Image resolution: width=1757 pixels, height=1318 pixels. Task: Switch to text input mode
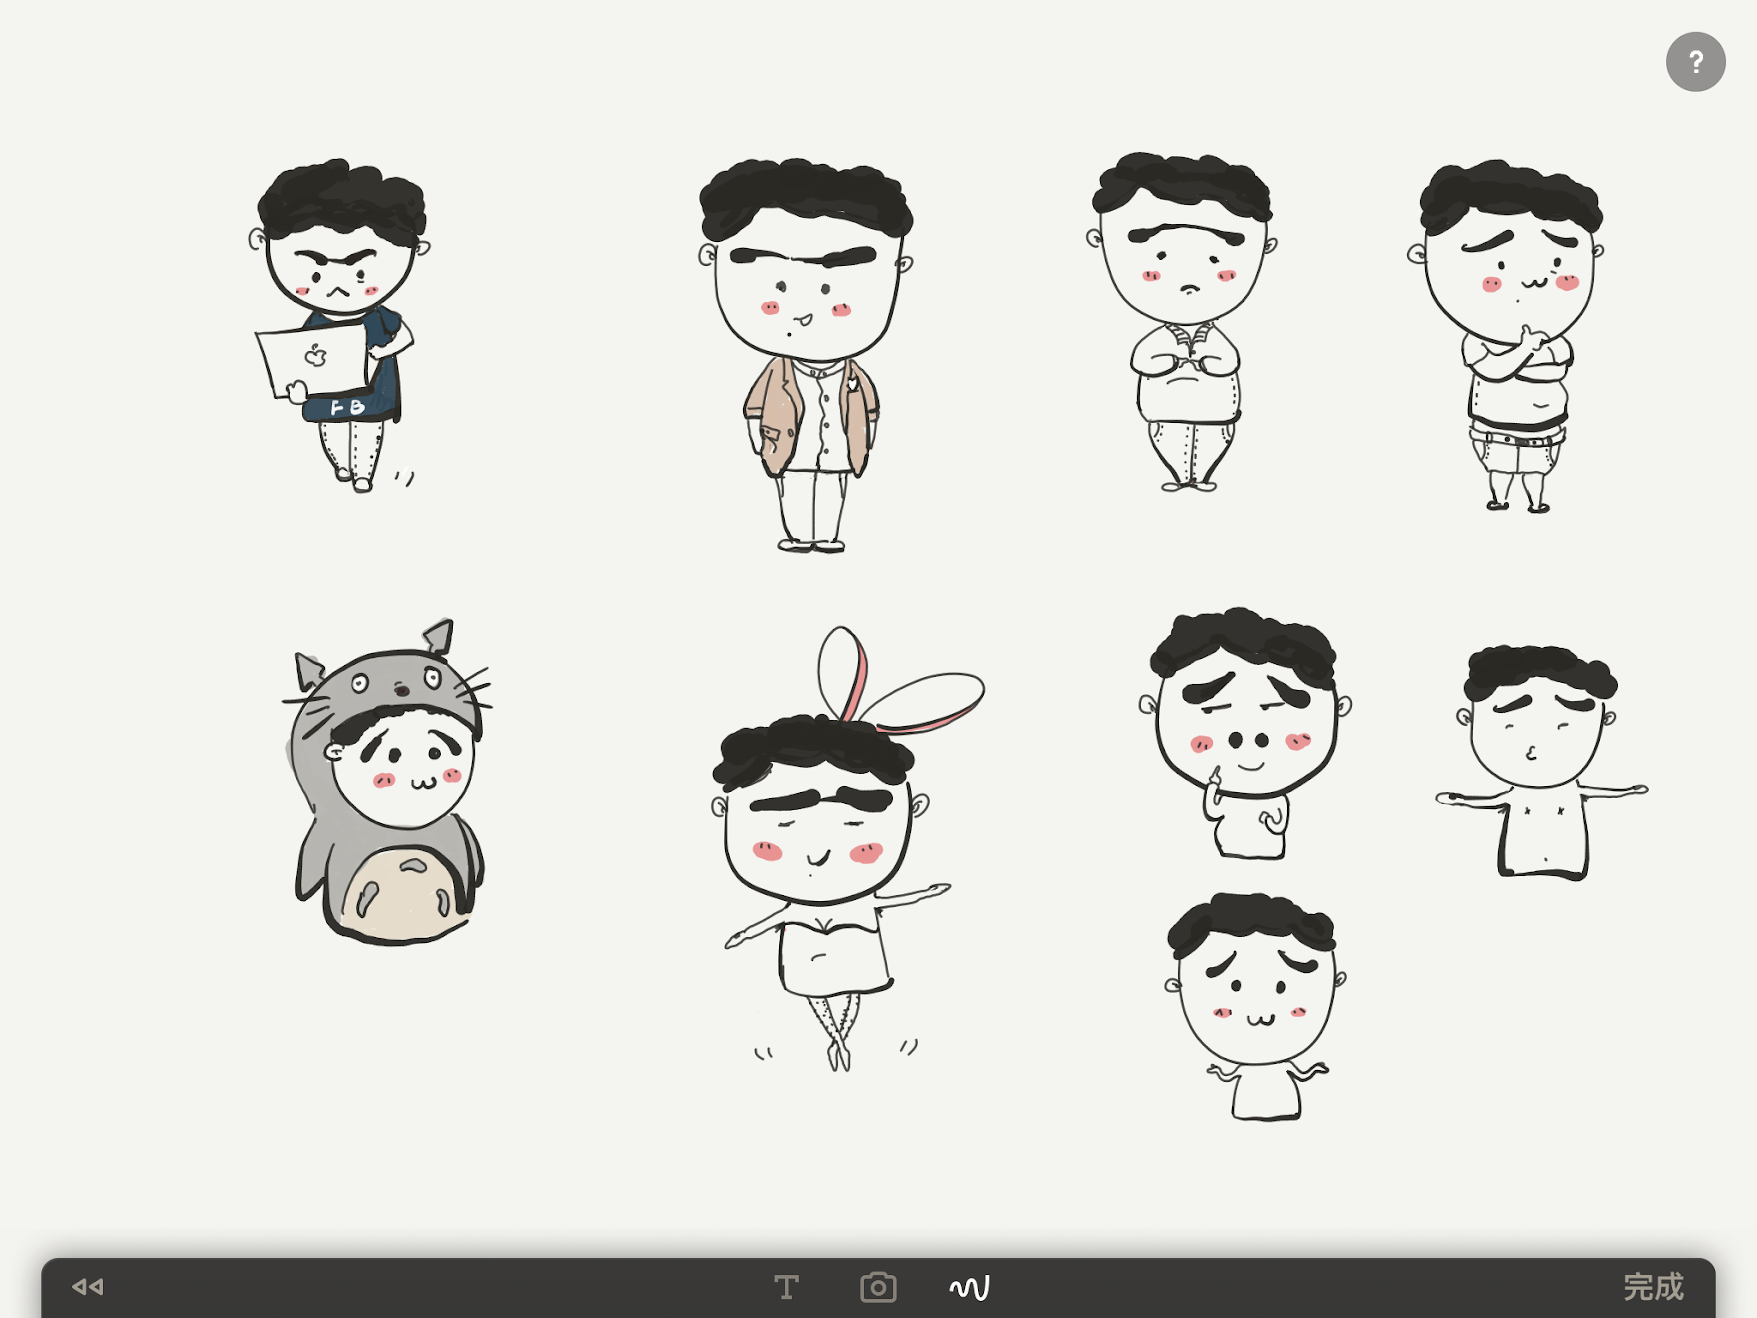pos(787,1288)
